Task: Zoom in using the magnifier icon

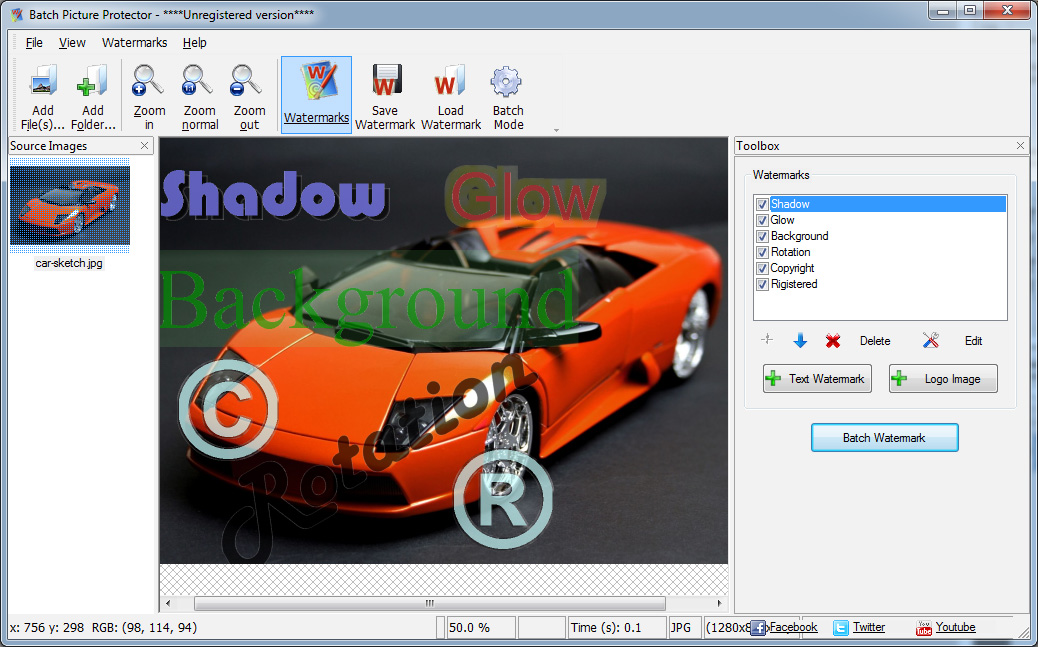Action: 149,82
